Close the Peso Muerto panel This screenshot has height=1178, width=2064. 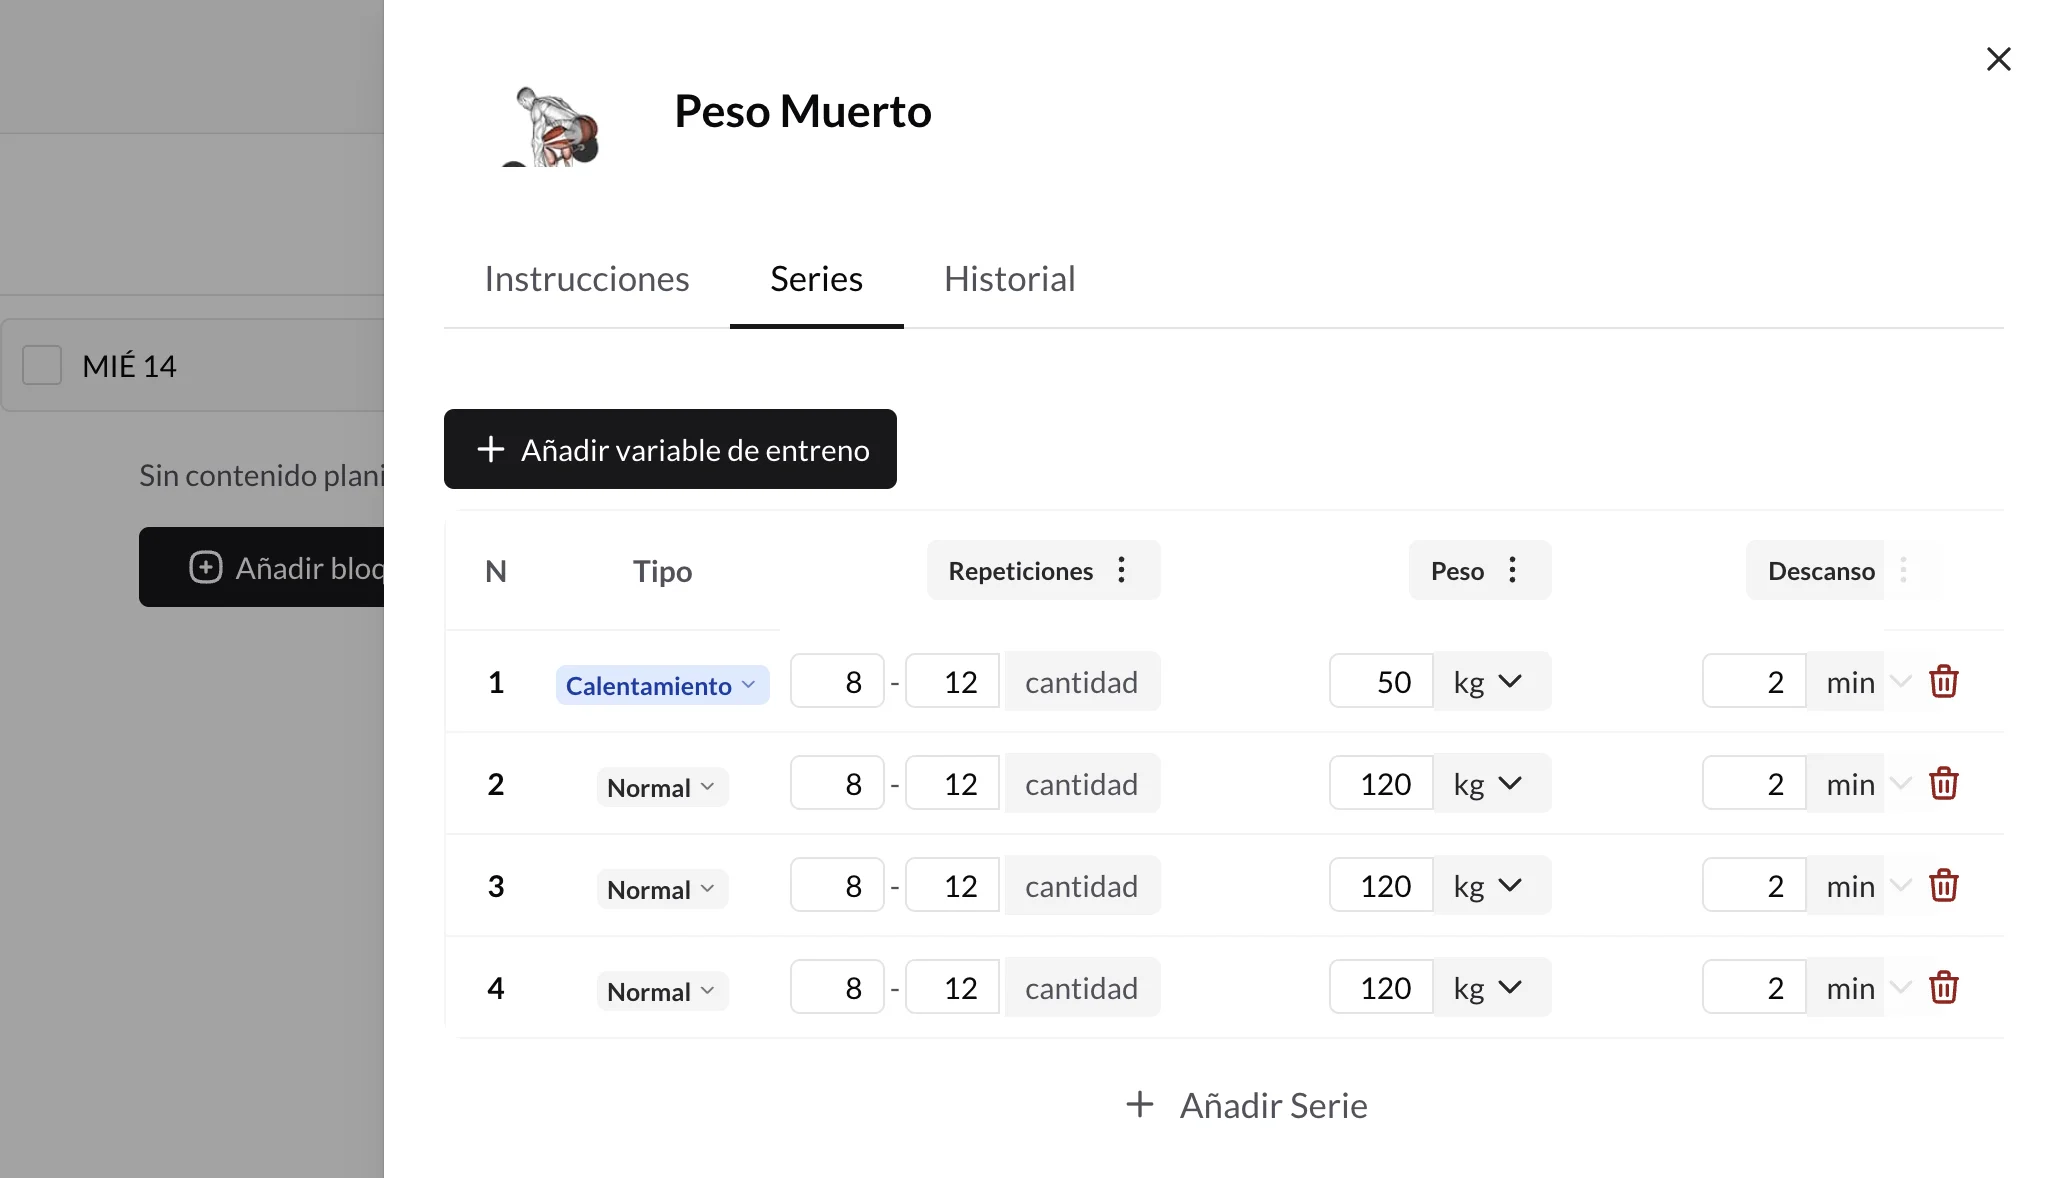[1998, 60]
